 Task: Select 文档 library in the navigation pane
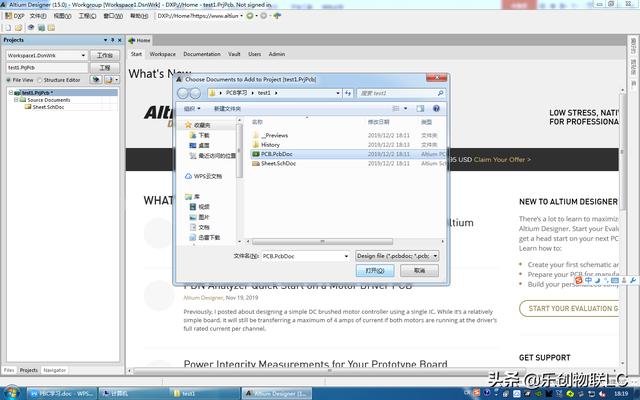(x=200, y=227)
